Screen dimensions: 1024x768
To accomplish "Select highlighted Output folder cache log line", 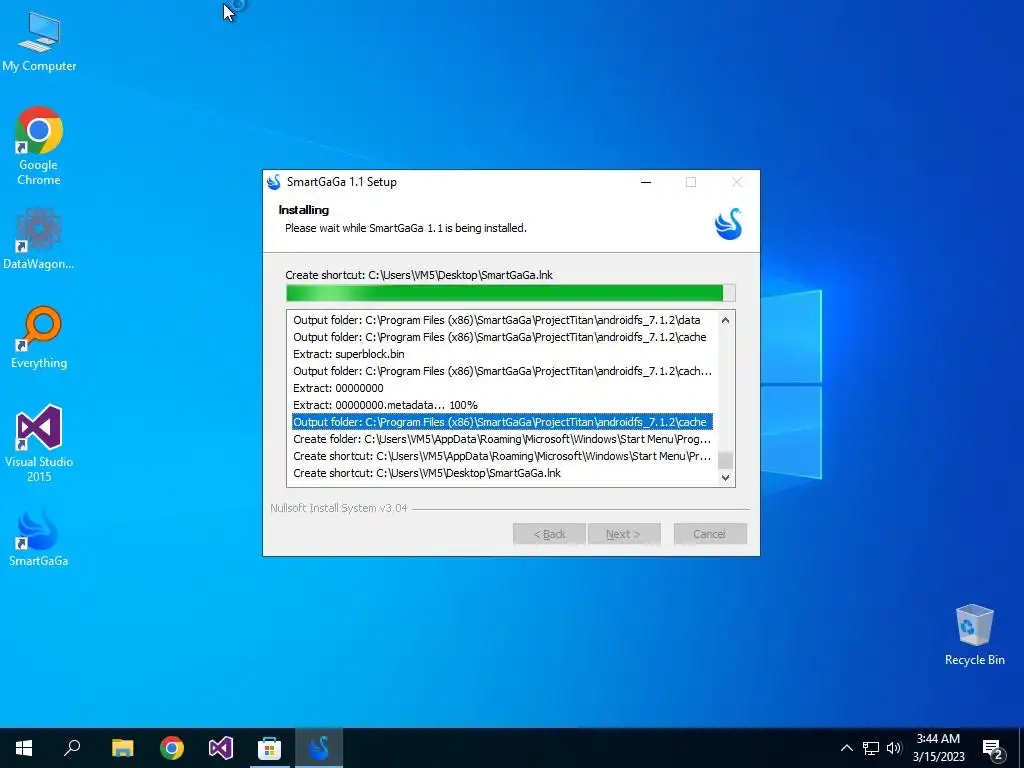I will pos(502,422).
